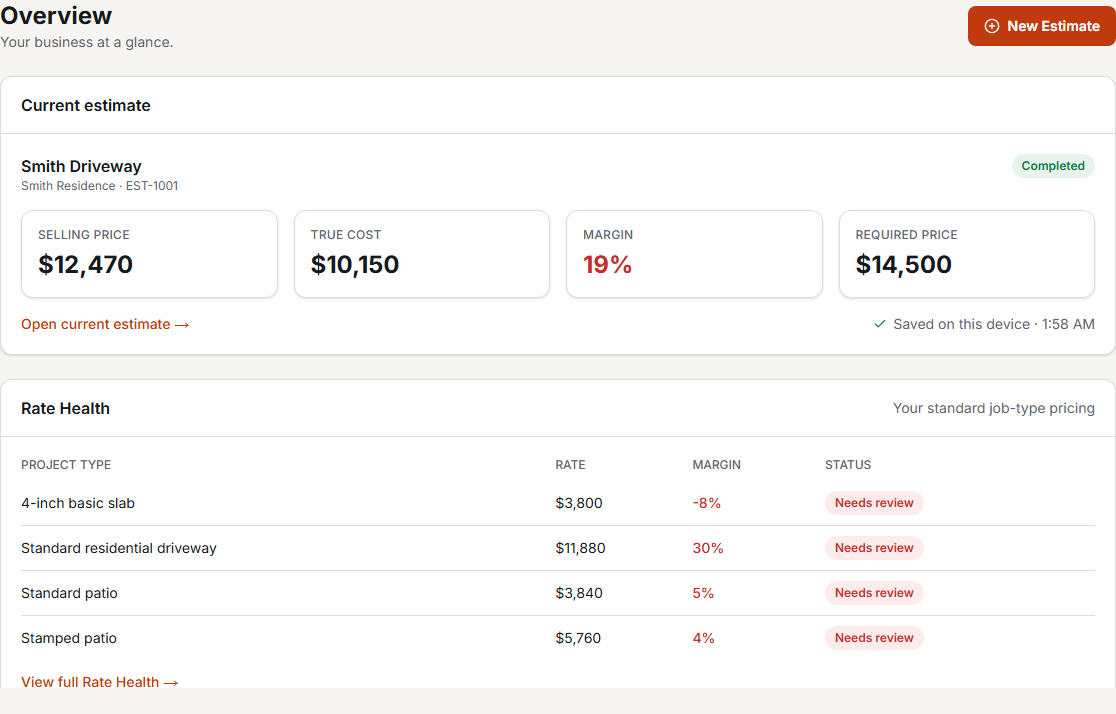Click Needs review badge for Standard residential driveway
This screenshot has width=1116, height=714.
(x=874, y=548)
